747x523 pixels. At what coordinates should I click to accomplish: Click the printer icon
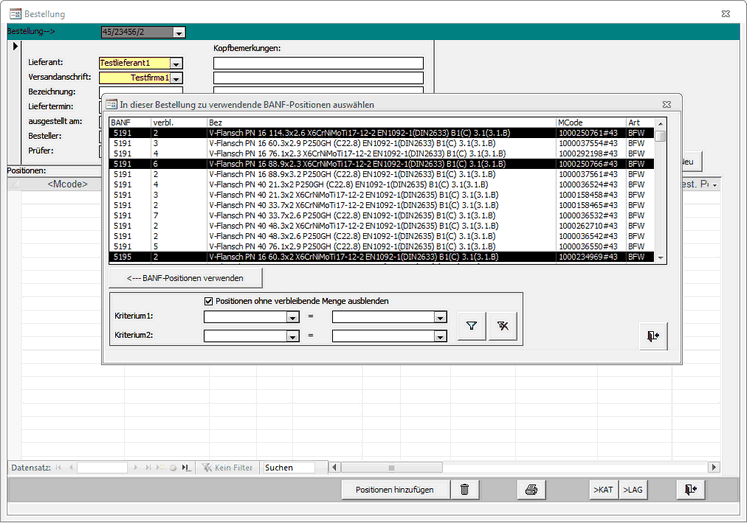(532, 489)
